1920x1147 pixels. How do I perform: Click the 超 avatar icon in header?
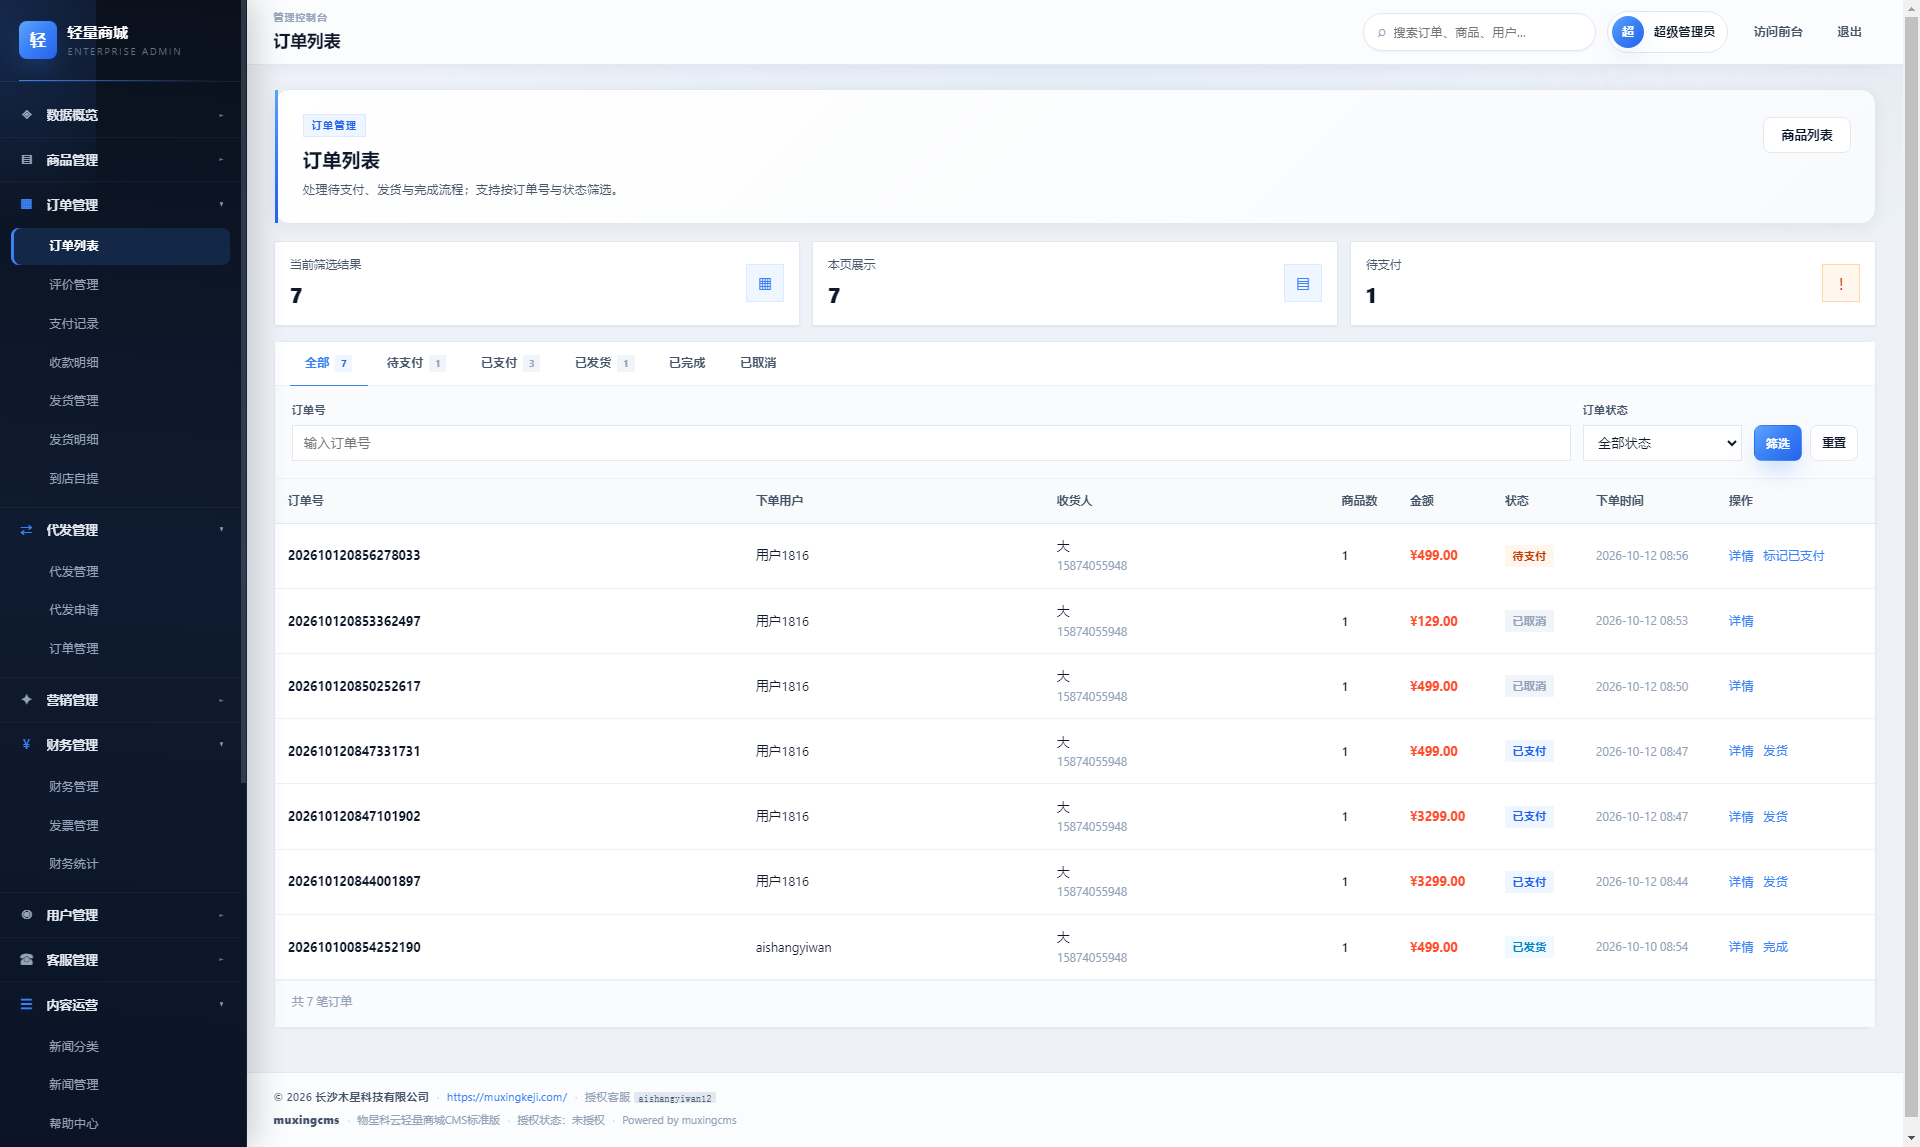pyautogui.click(x=1628, y=32)
